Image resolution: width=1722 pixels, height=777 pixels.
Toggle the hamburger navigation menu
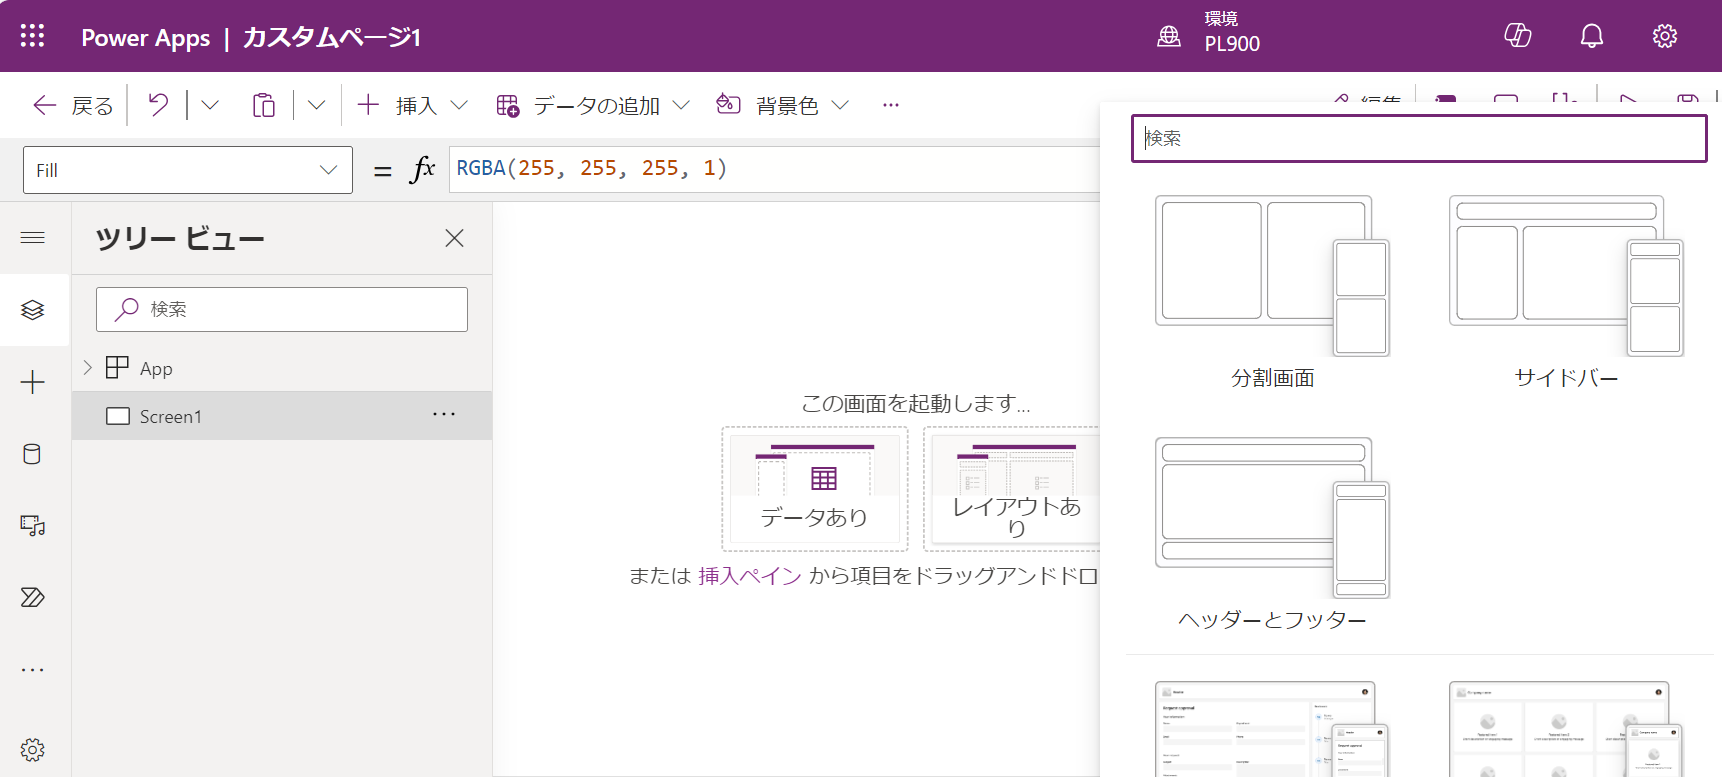pyautogui.click(x=33, y=238)
